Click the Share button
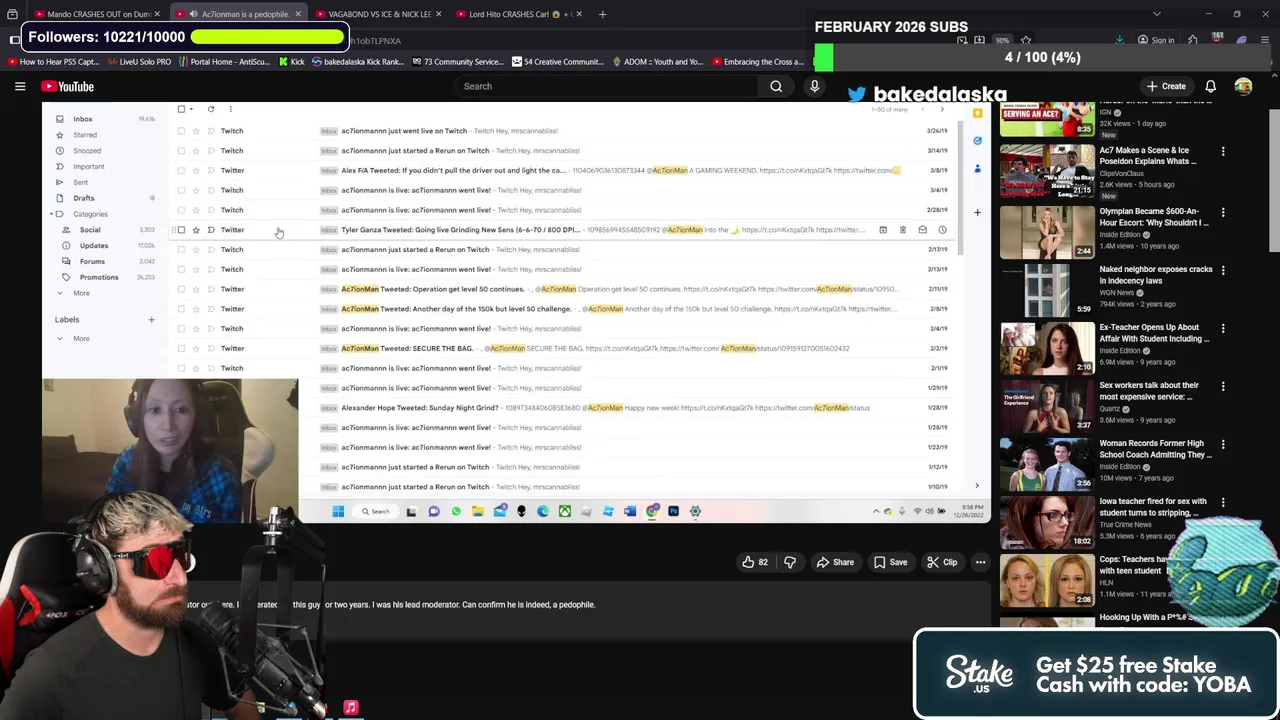The width and height of the screenshot is (1280, 720). click(x=835, y=562)
